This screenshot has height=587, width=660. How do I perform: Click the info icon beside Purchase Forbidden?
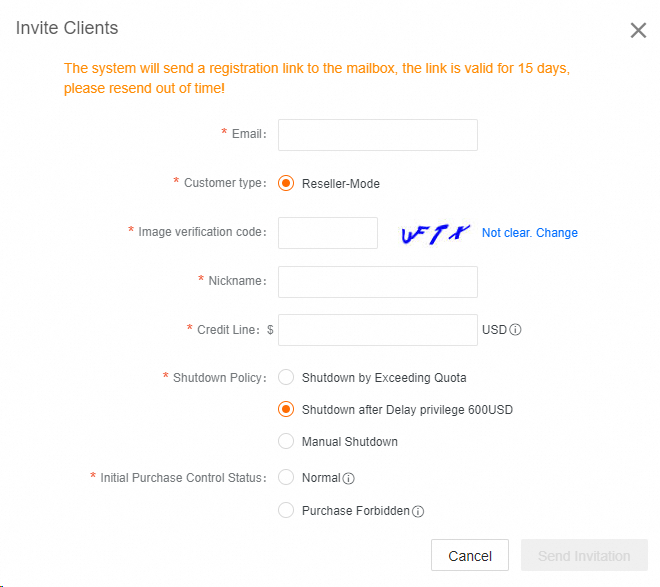(x=418, y=511)
